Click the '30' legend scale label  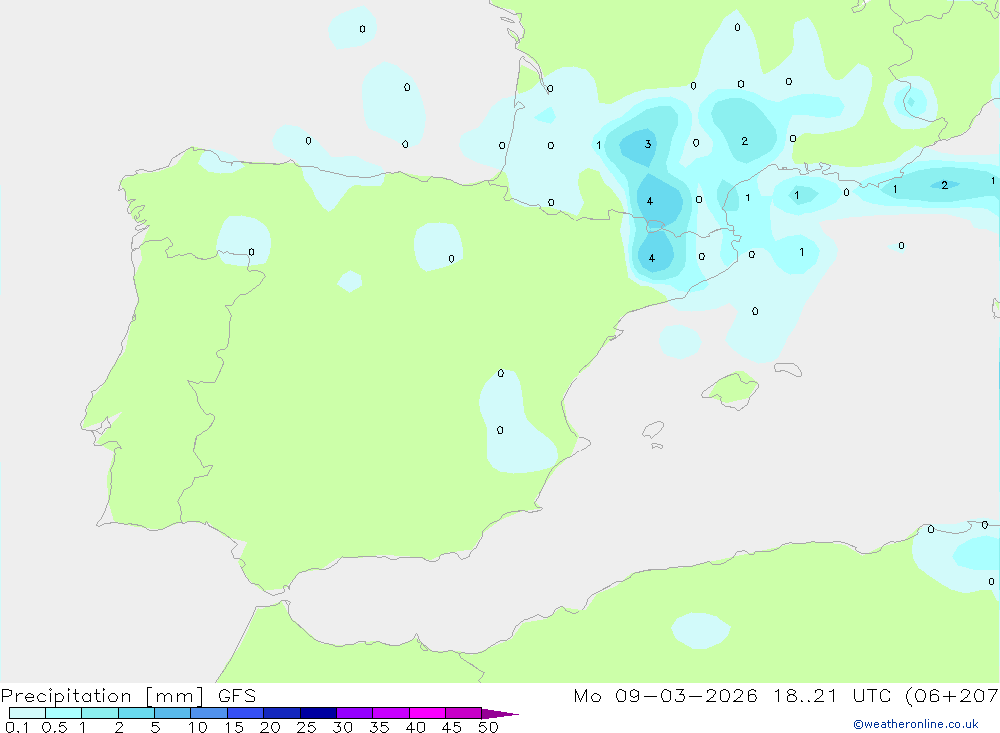coord(342,727)
